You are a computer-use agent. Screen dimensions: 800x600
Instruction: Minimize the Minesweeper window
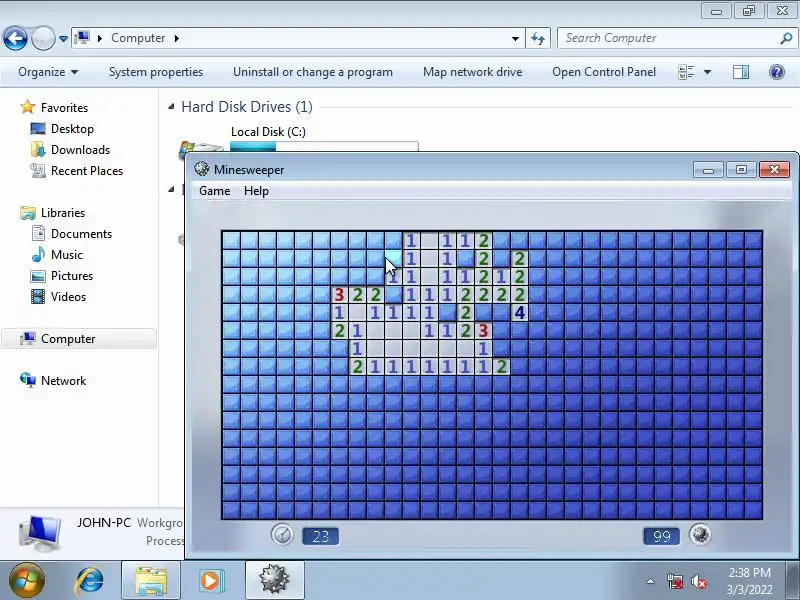[x=708, y=169]
